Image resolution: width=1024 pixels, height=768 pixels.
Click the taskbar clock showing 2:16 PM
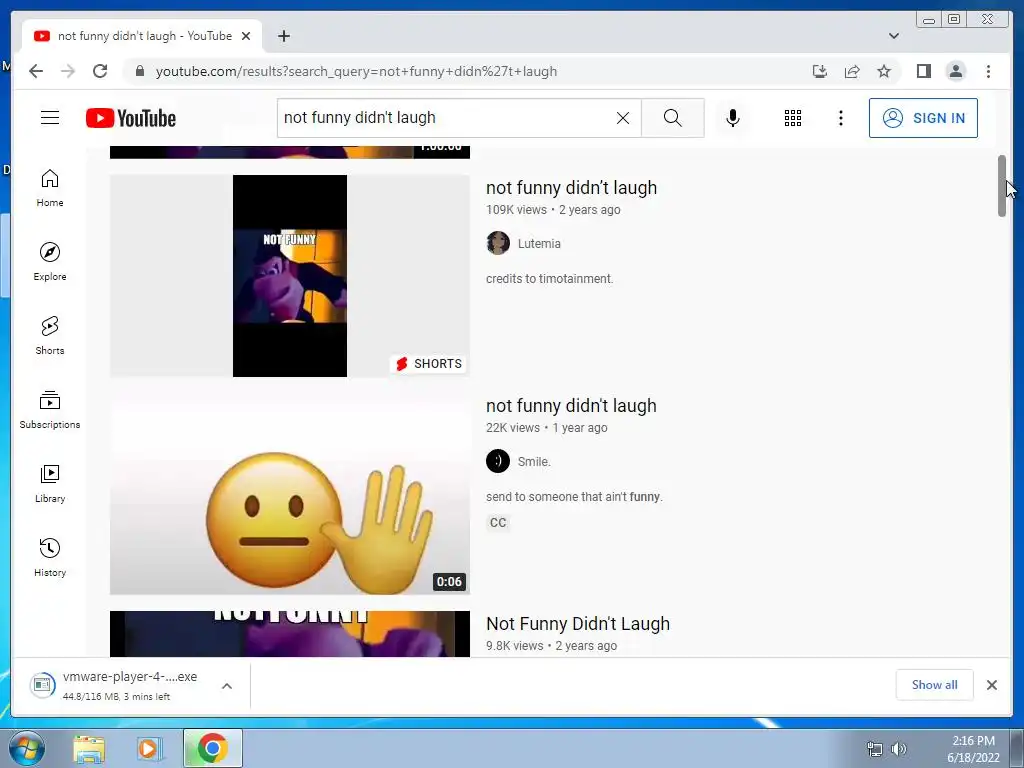click(x=973, y=749)
